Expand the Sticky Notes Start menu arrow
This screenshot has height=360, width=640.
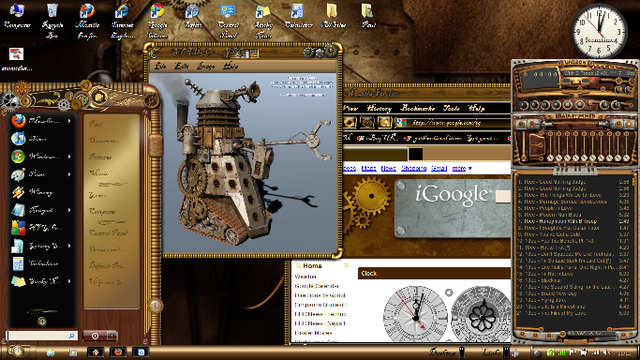pos(69,281)
